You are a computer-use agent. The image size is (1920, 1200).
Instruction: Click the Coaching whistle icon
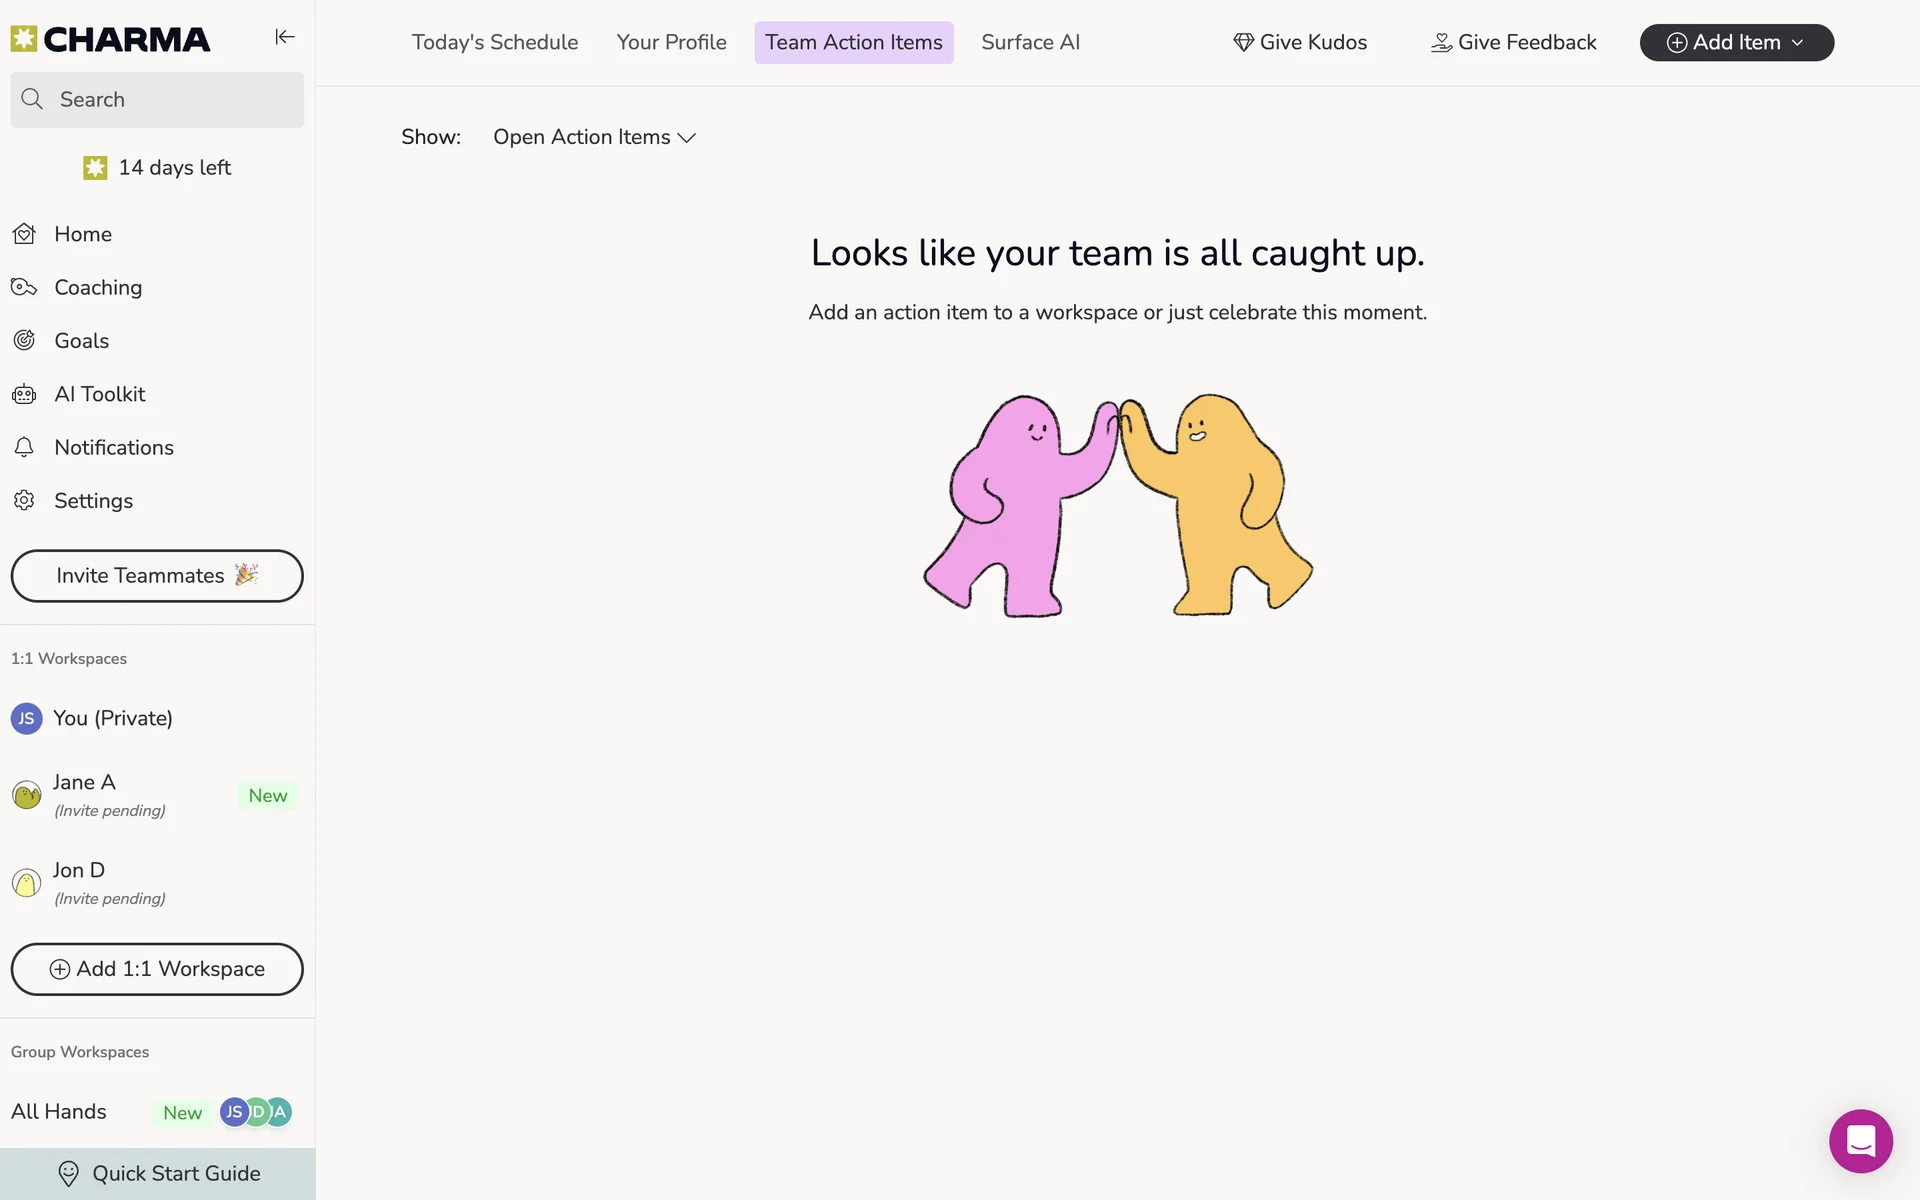[x=24, y=287]
